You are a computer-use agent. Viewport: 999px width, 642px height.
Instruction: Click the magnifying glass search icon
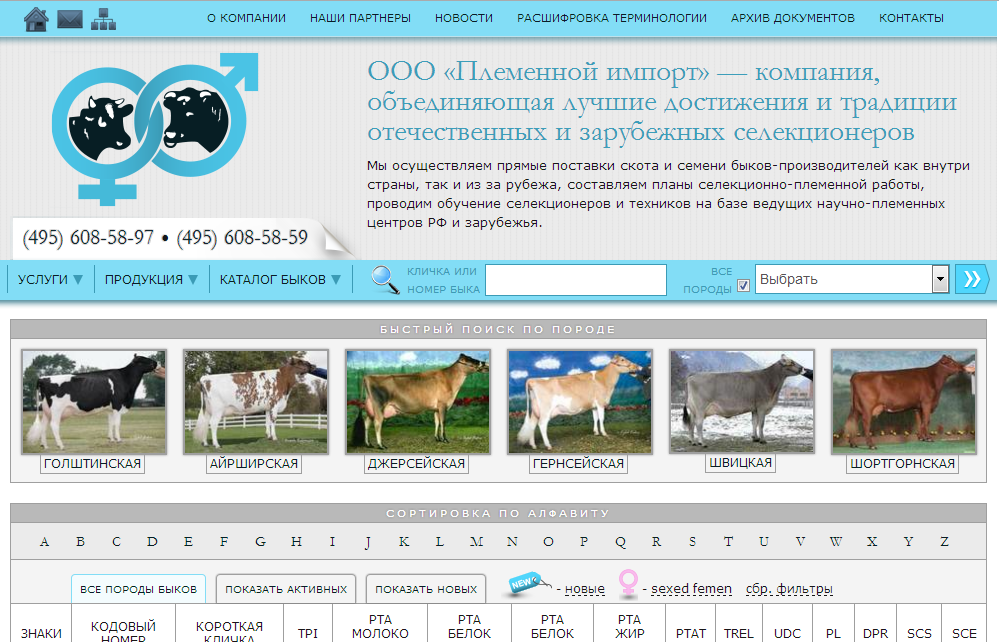tap(385, 280)
